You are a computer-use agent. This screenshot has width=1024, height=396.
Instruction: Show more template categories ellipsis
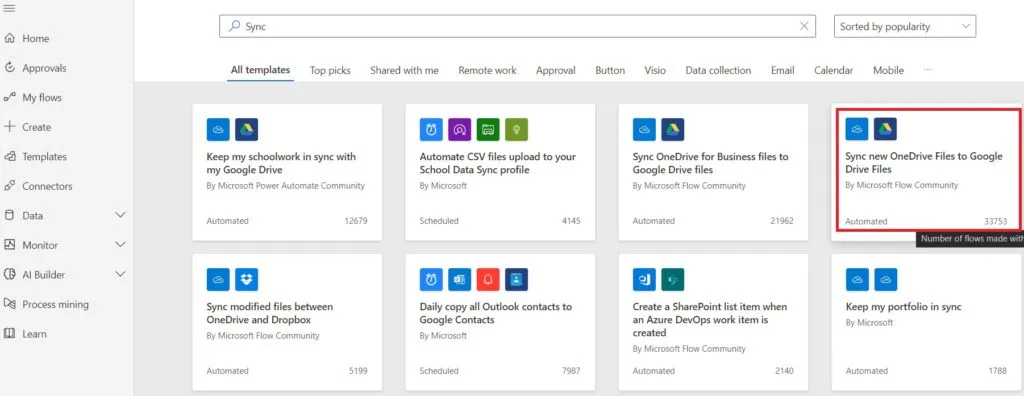point(927,70)
